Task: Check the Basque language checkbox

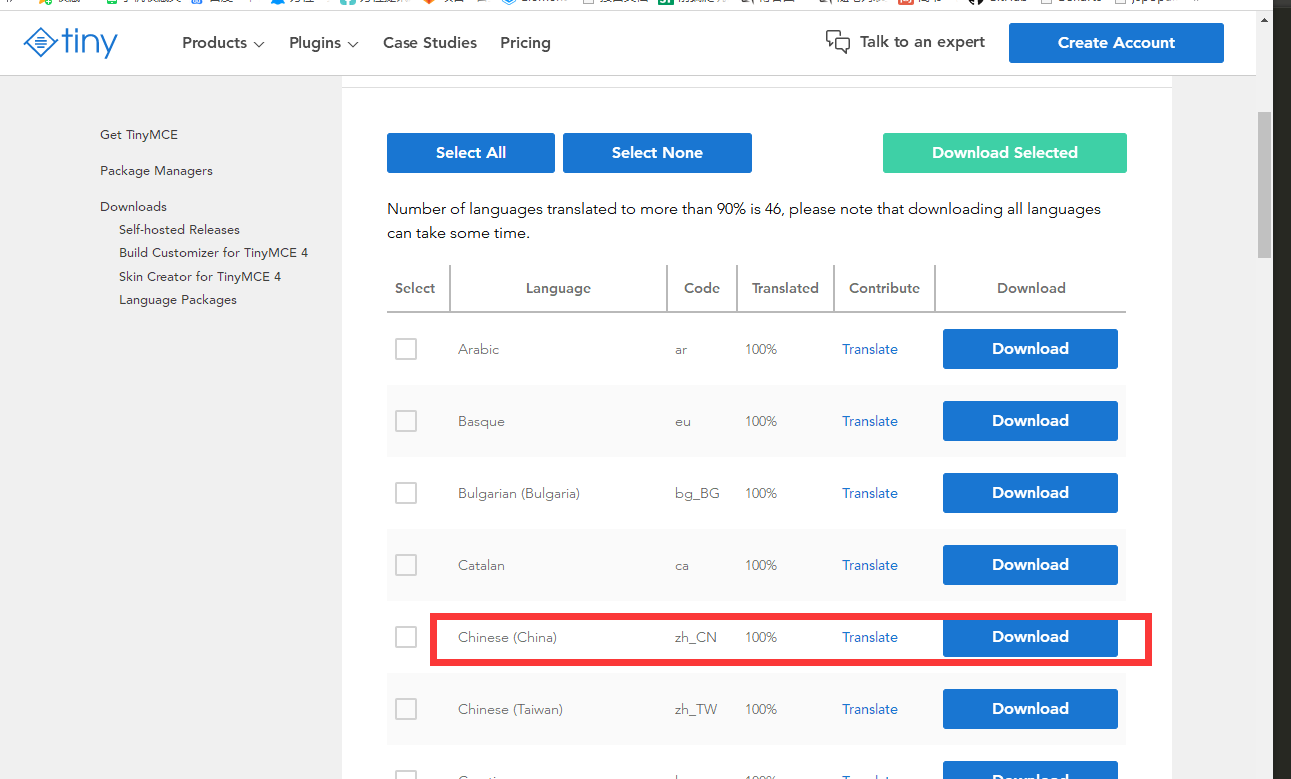Action: tap(406, 421)
